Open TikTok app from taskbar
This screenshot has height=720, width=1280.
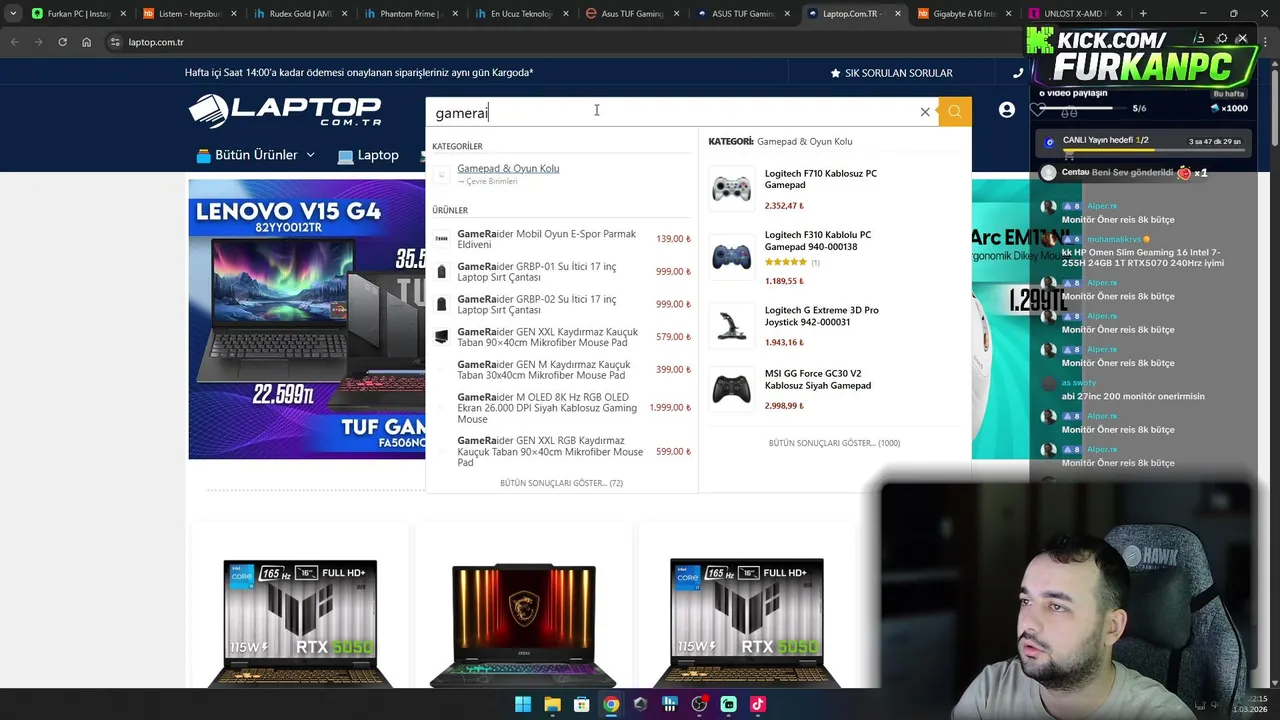757,704
